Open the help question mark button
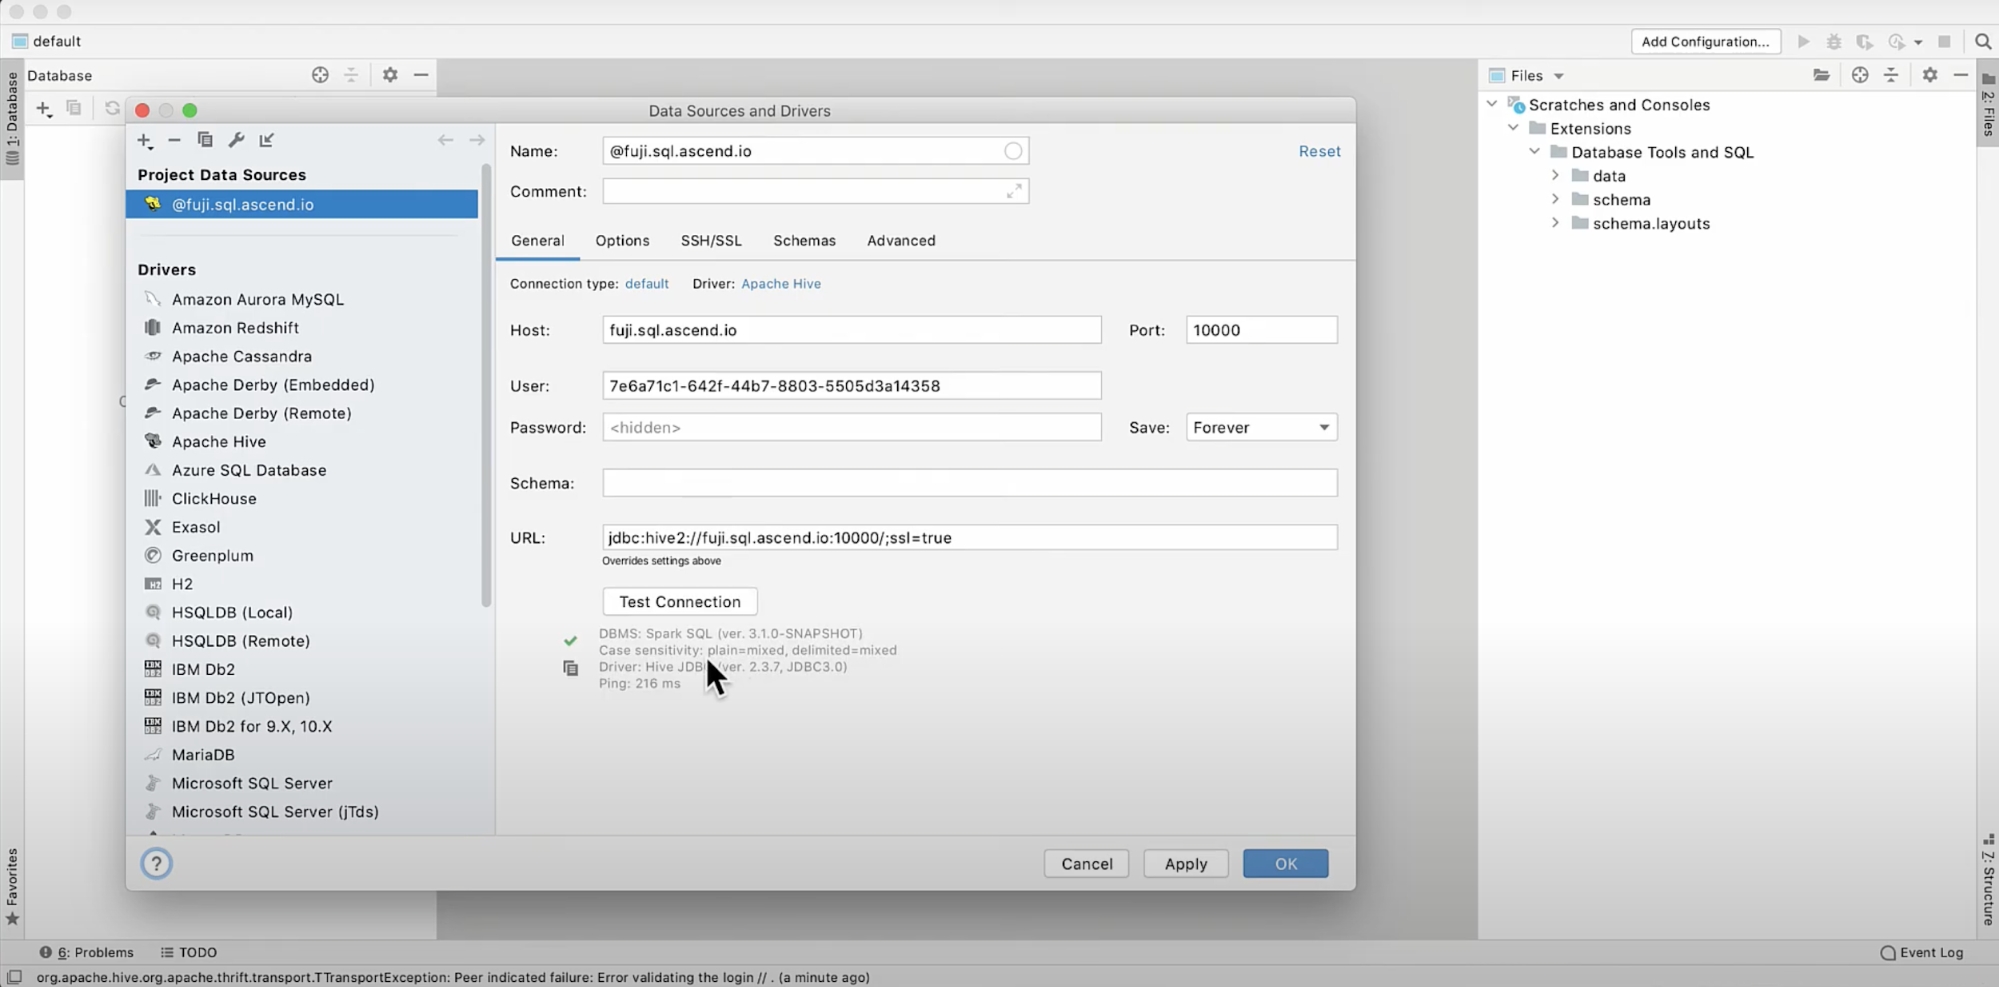 tap(156, 863)
